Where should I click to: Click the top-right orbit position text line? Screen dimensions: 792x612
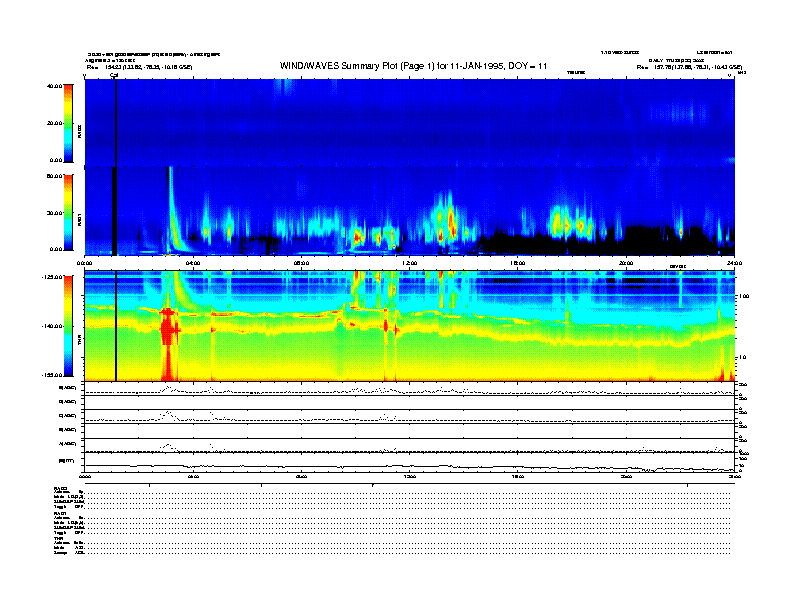pyautogui.click(x=689, y=67)
